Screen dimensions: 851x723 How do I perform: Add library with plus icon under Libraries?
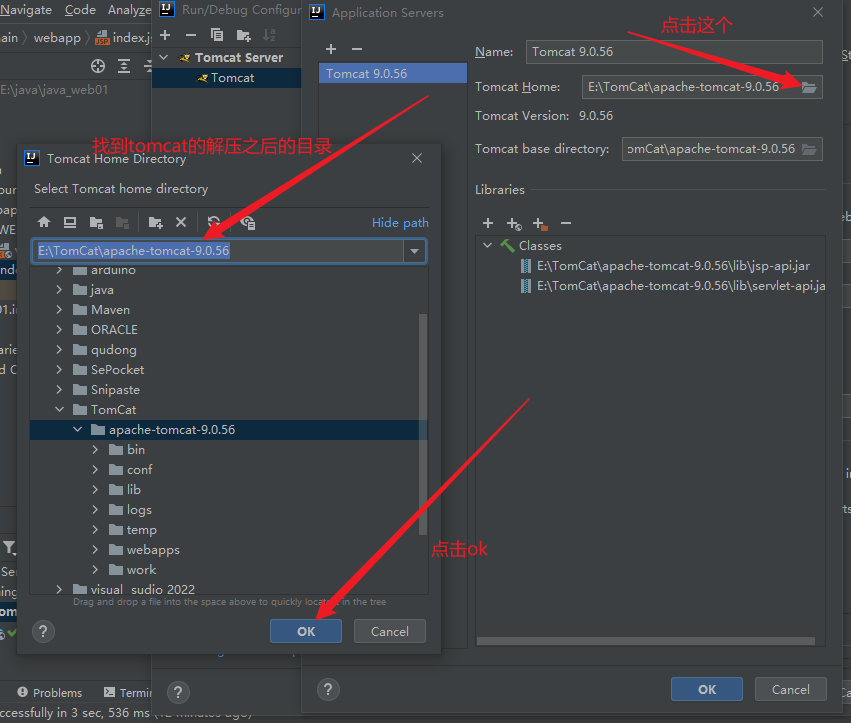point(488,223)
